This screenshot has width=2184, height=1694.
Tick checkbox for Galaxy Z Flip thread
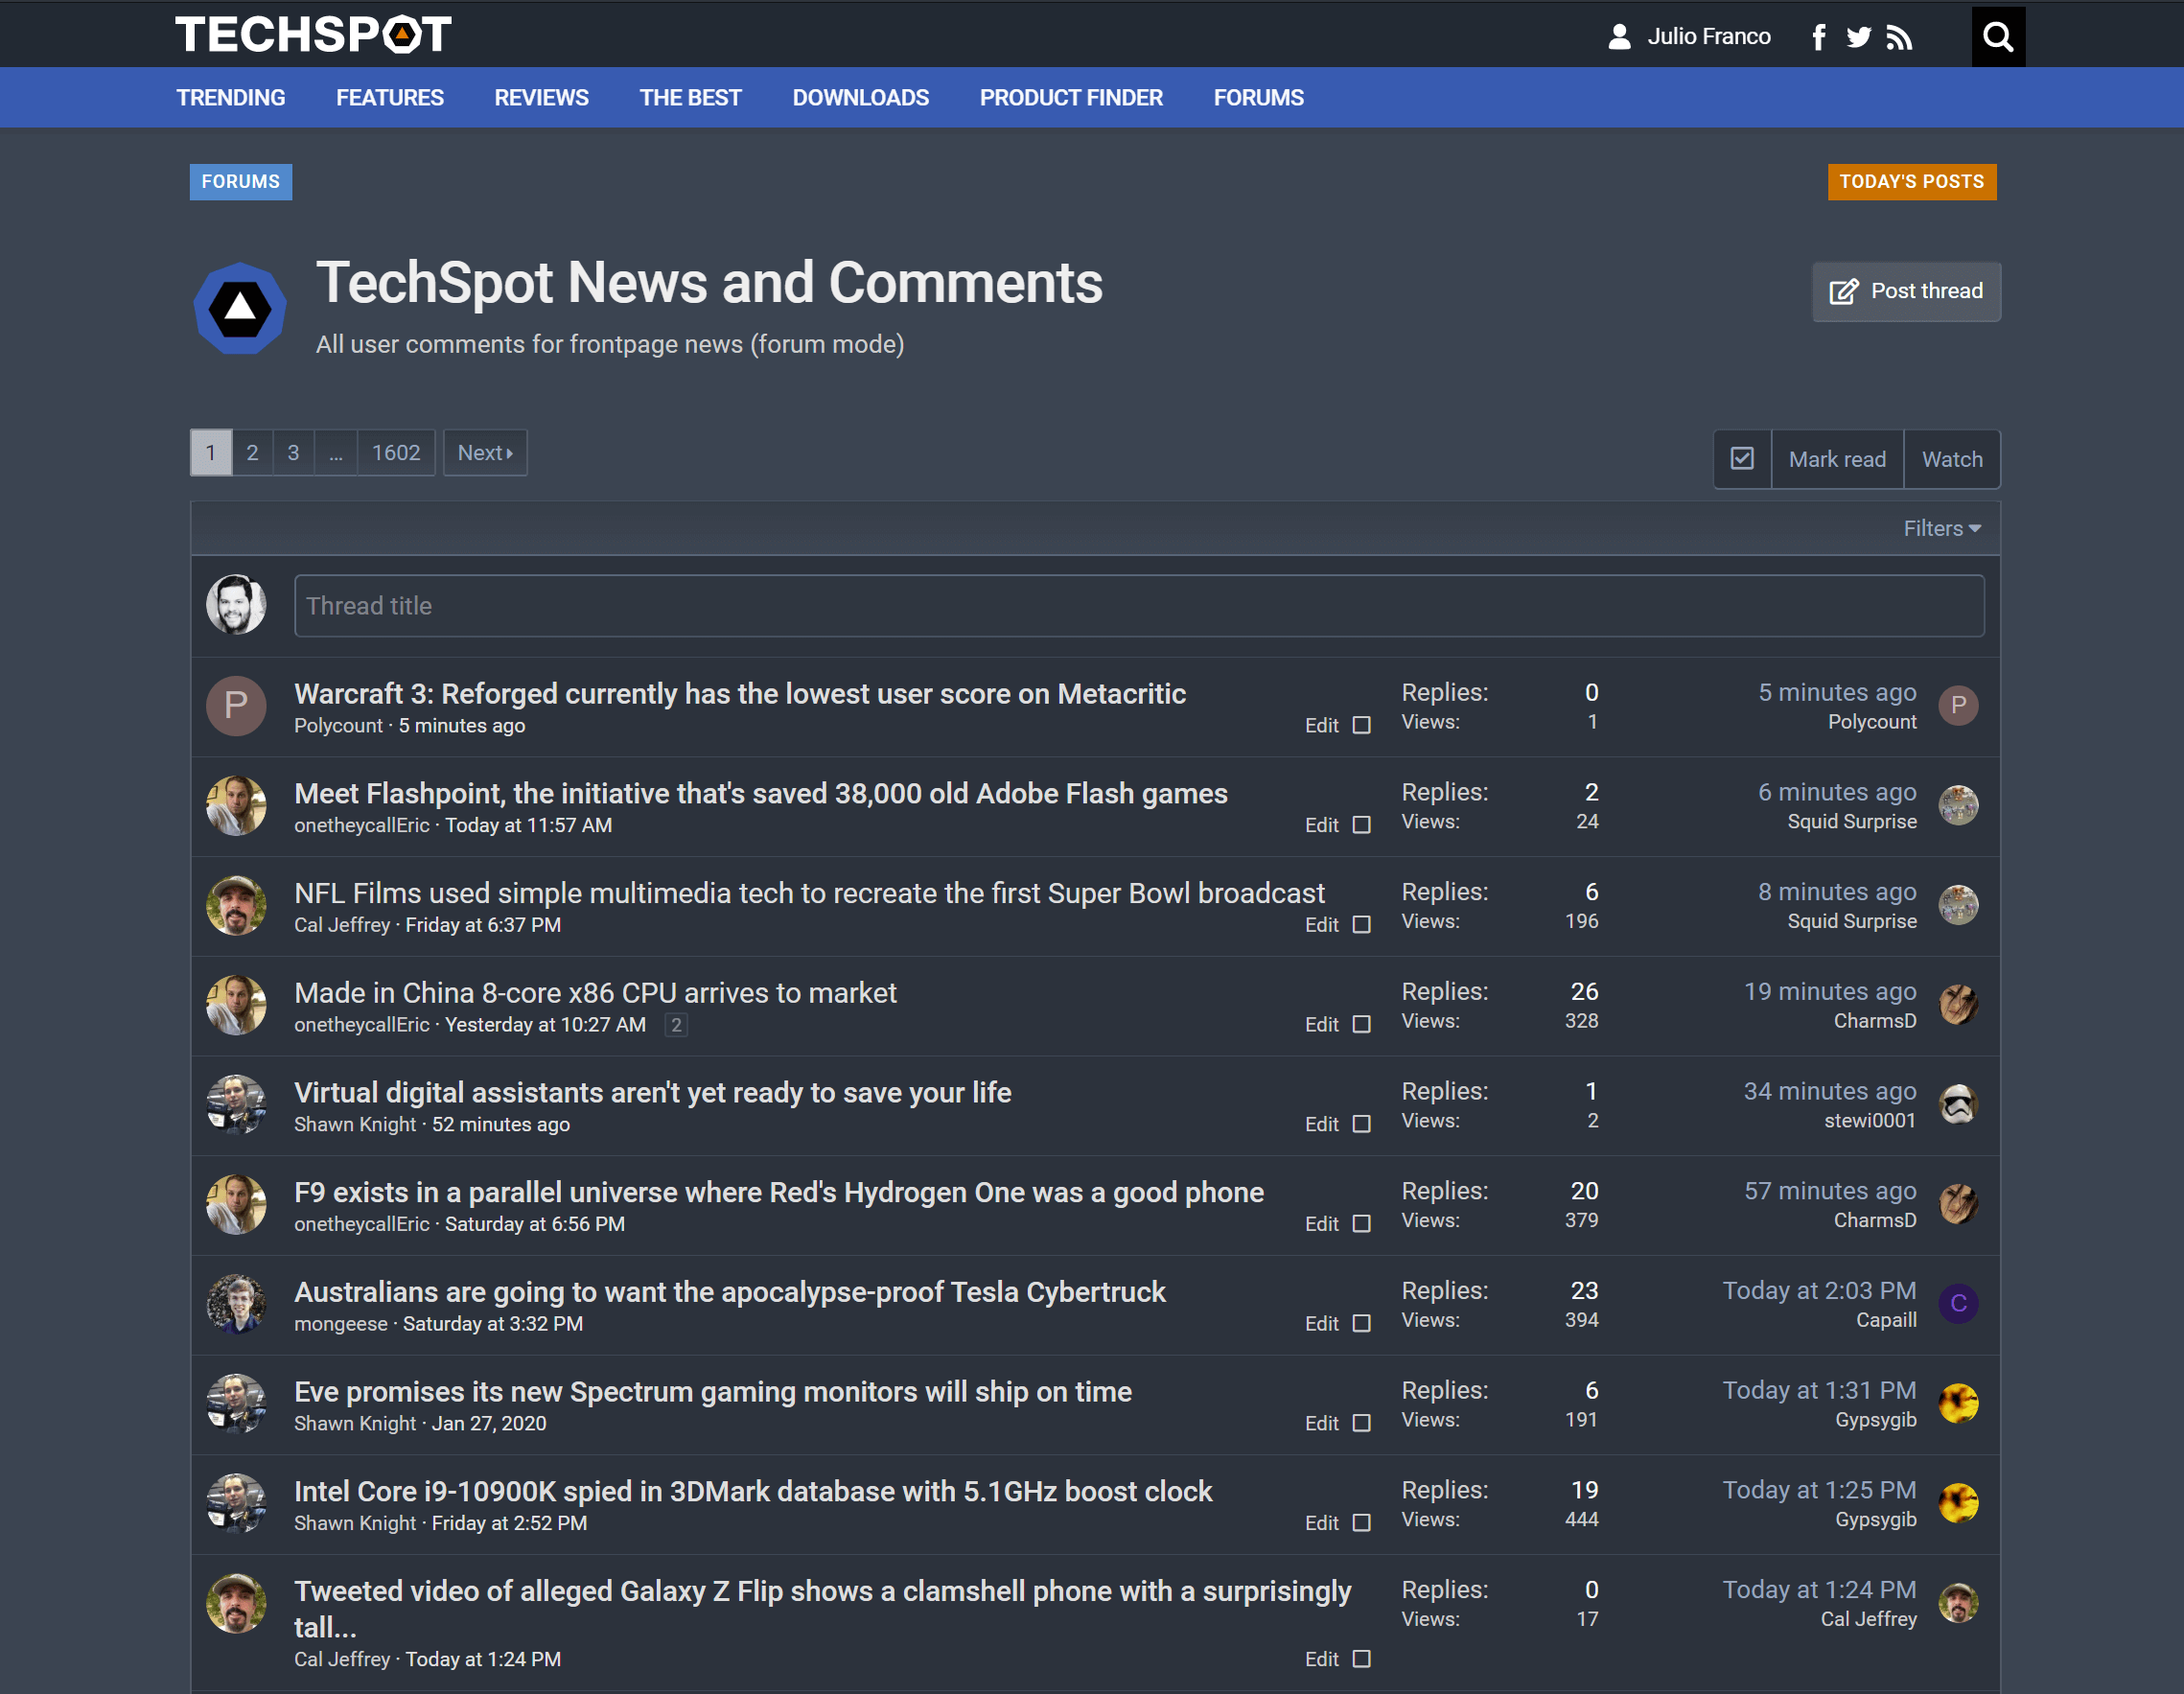click(x=1361, y=1659)
